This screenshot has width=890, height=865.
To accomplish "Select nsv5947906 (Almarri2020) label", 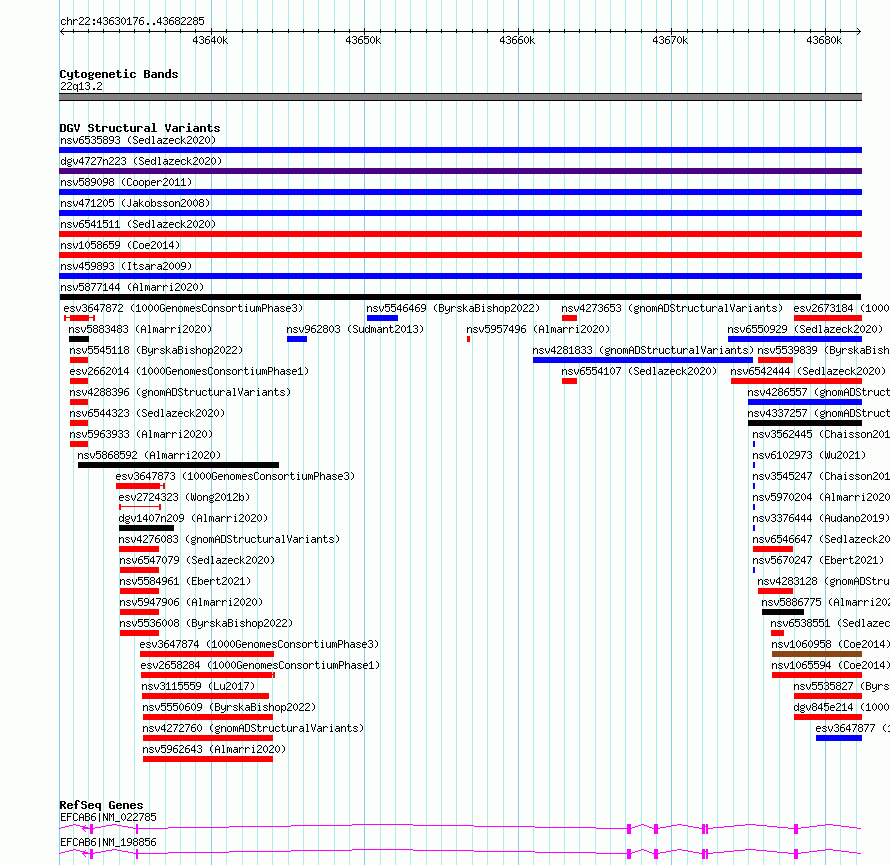I will (x=191, y=602).
